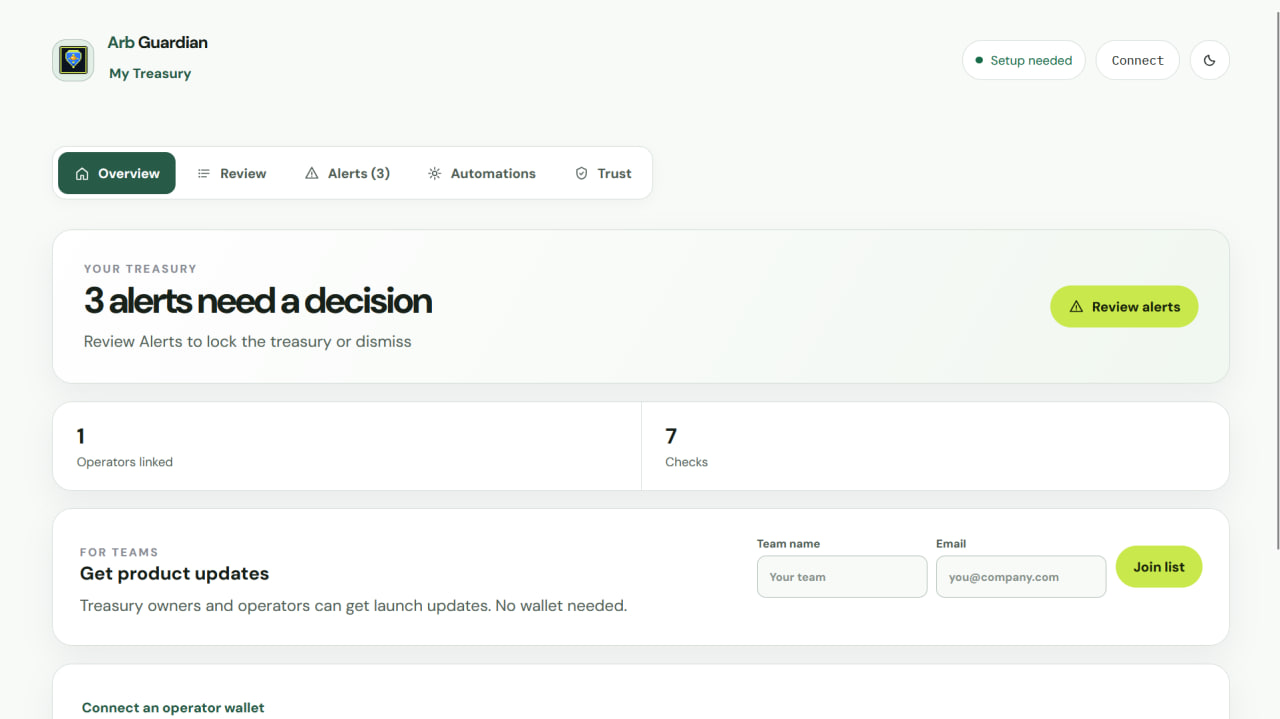Click the home icon in Overview tab
This screenshot has height=719, width=1280.
coord(82,173)
